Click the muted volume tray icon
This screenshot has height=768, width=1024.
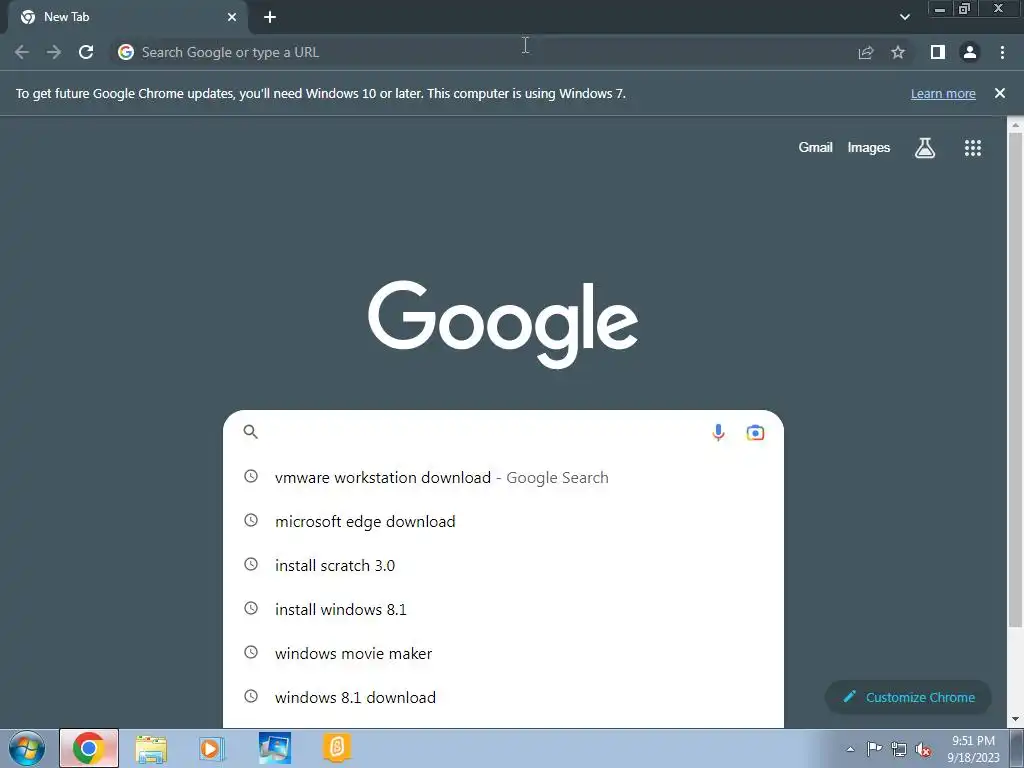pyautogui.click(x=923, y=750)
